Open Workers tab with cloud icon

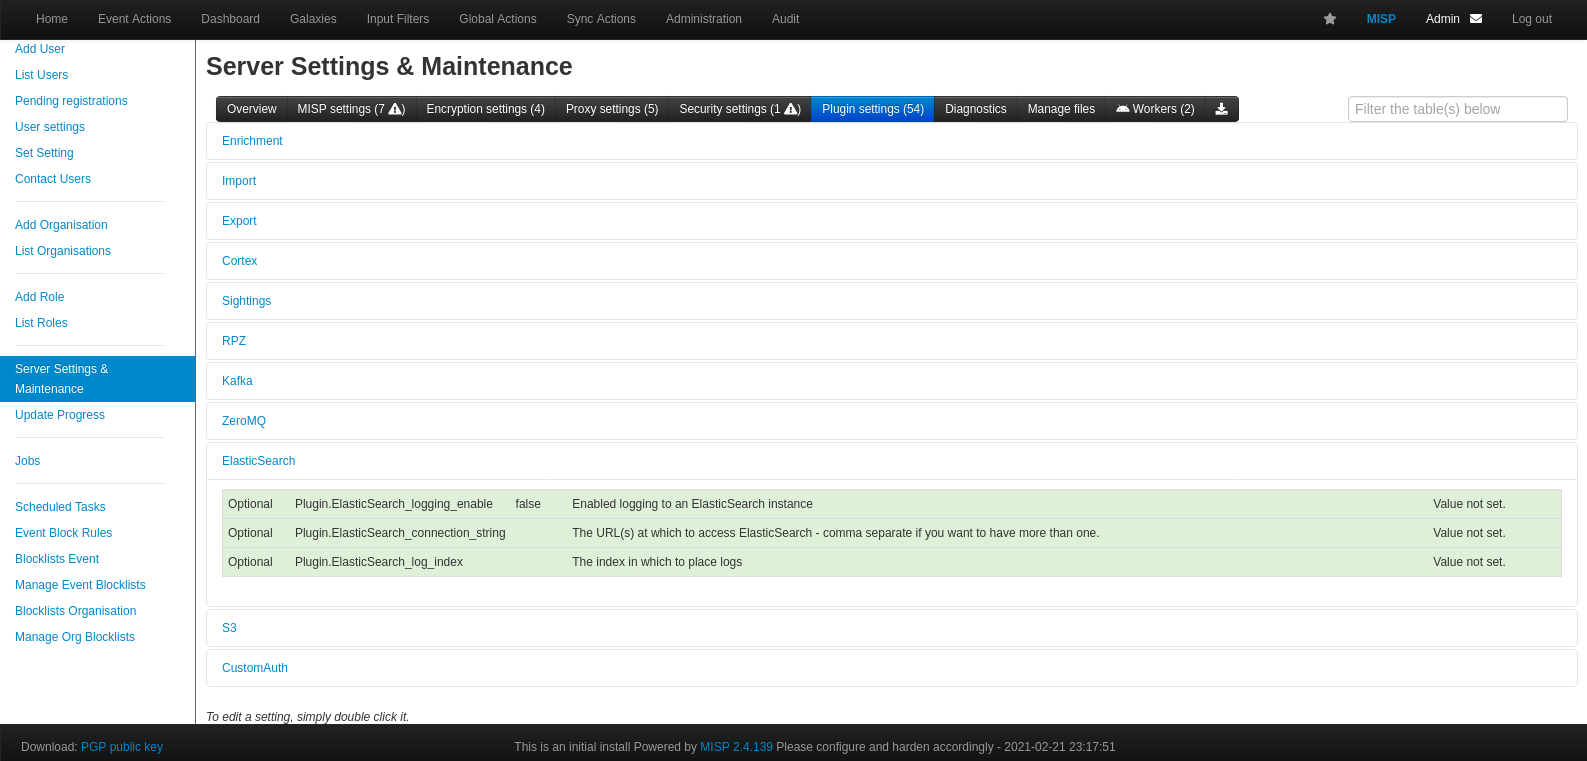[1155, 109]
